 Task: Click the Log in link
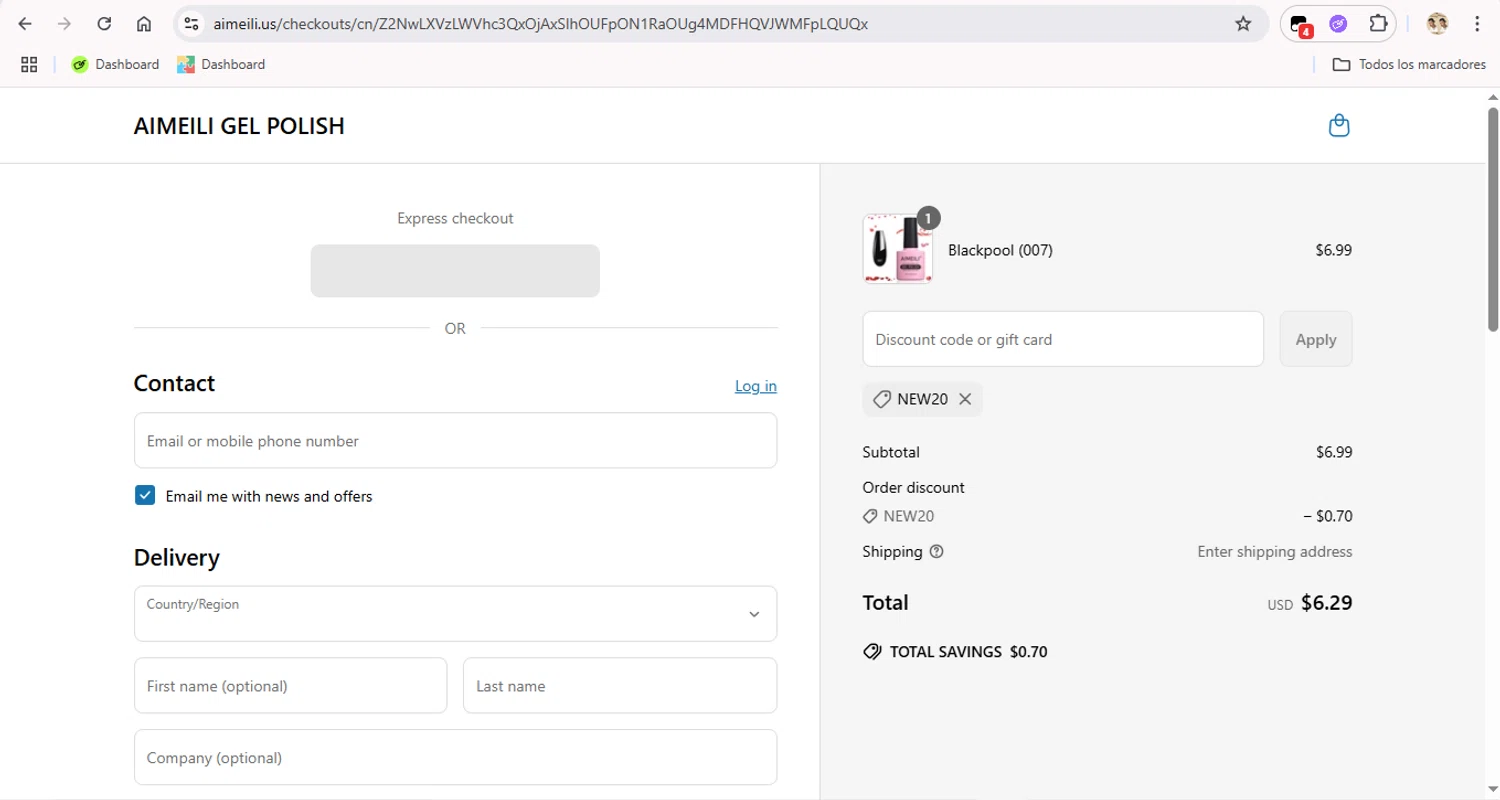click(x=756, y=386)
